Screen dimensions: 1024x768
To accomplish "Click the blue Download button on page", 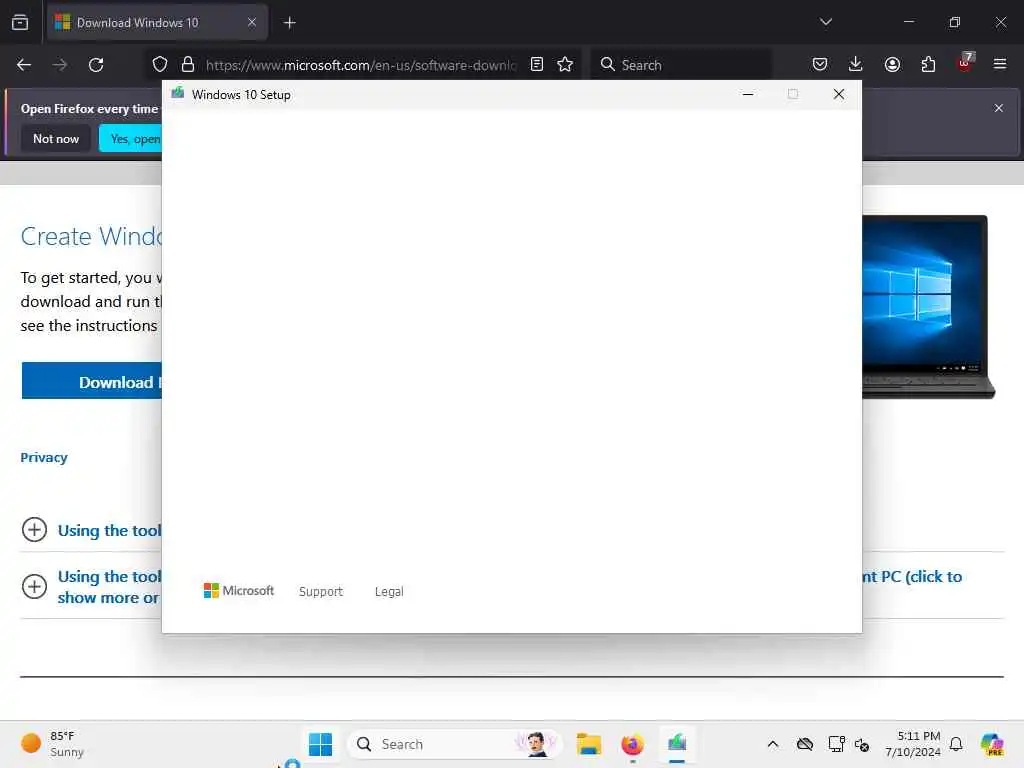I will pos(91,381).
